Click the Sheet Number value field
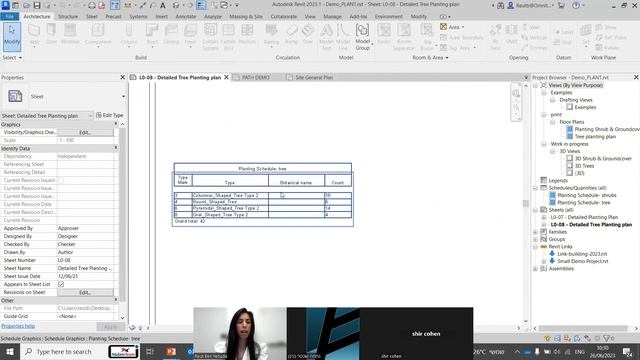 coord(85,260)
